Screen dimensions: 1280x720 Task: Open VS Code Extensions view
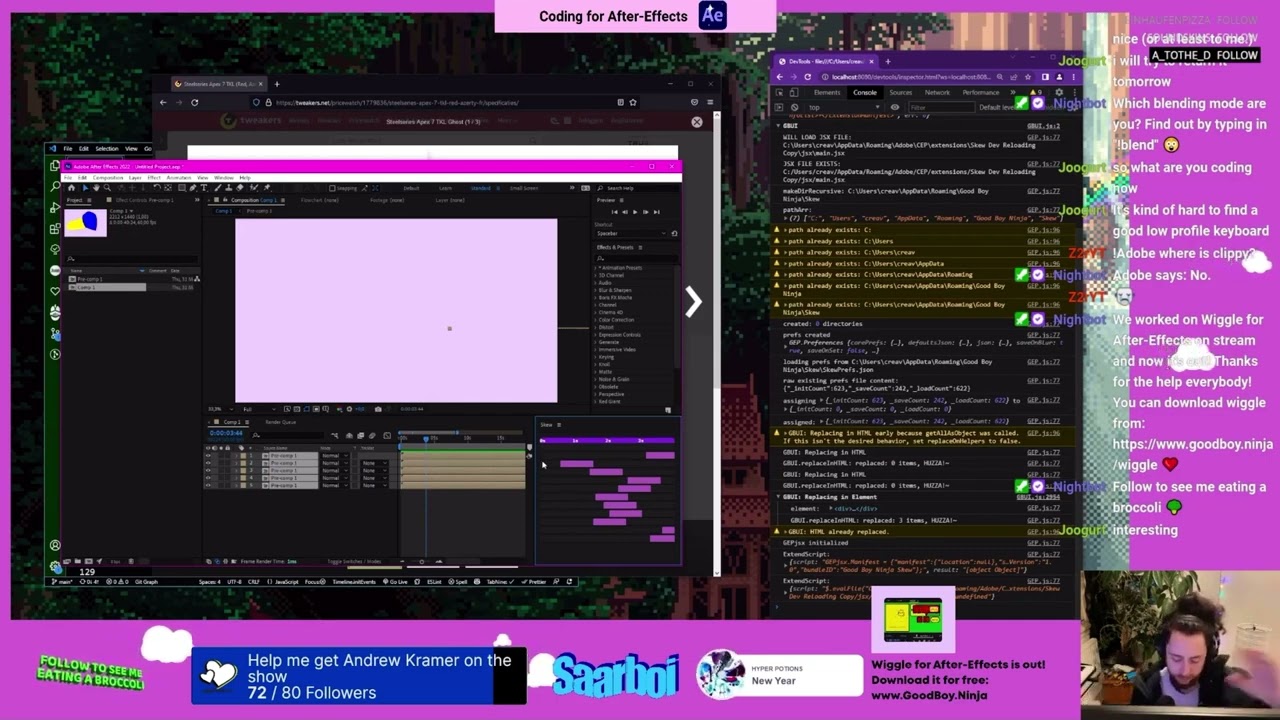click(55, 229)
